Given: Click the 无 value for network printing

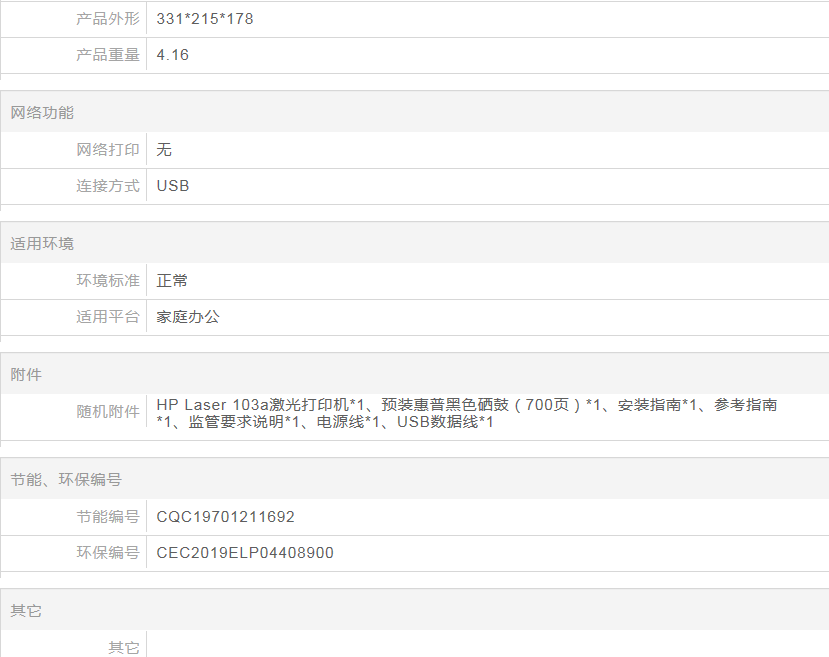Looking at the screenshot, I should tap(165, 150).
